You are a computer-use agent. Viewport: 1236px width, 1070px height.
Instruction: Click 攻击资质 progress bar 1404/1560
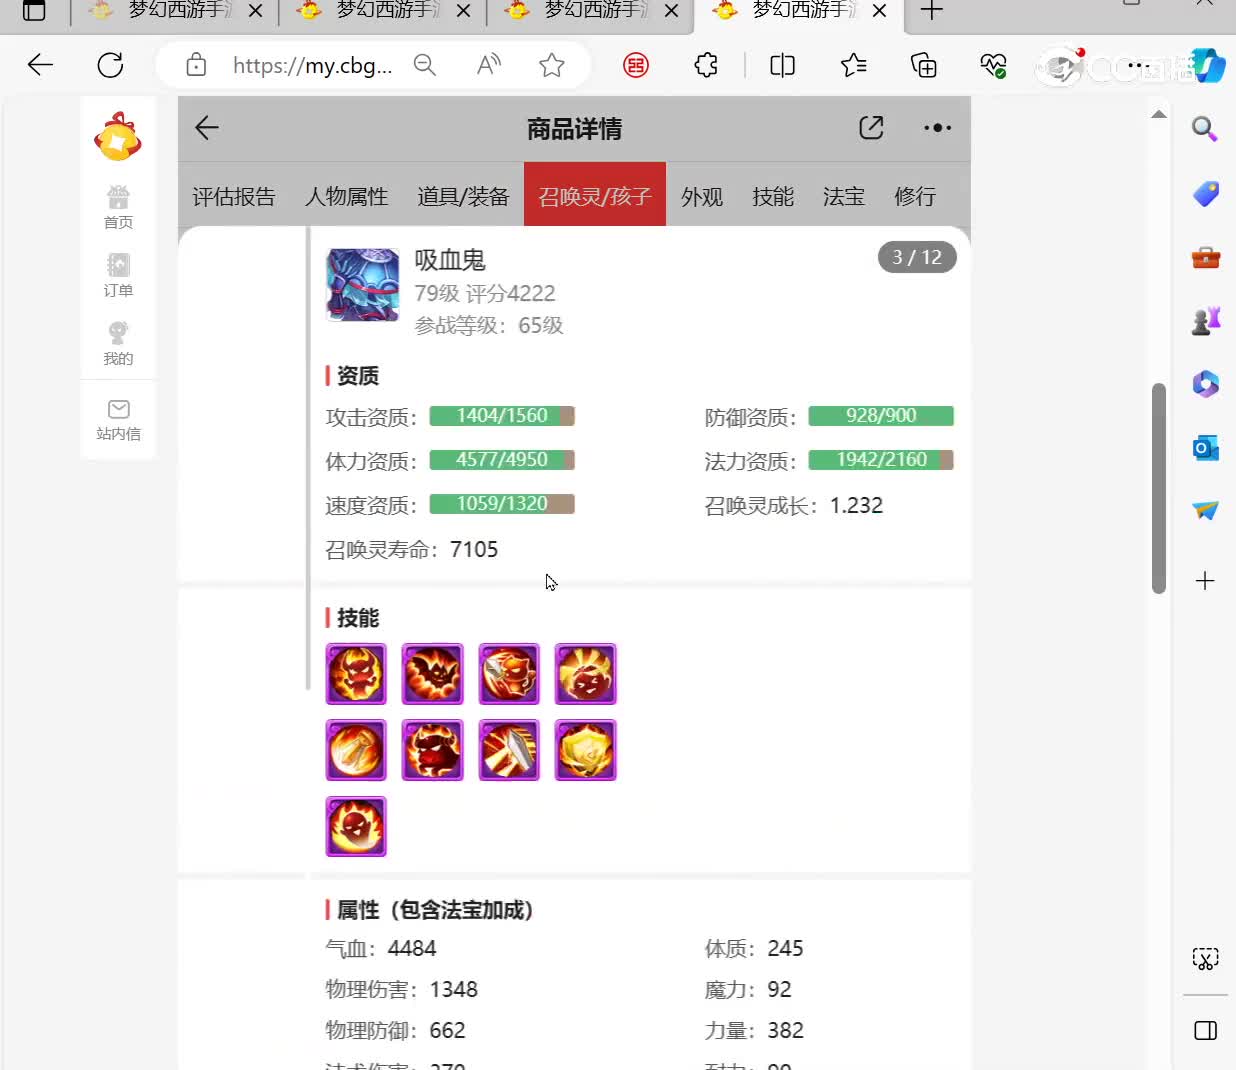502,416
